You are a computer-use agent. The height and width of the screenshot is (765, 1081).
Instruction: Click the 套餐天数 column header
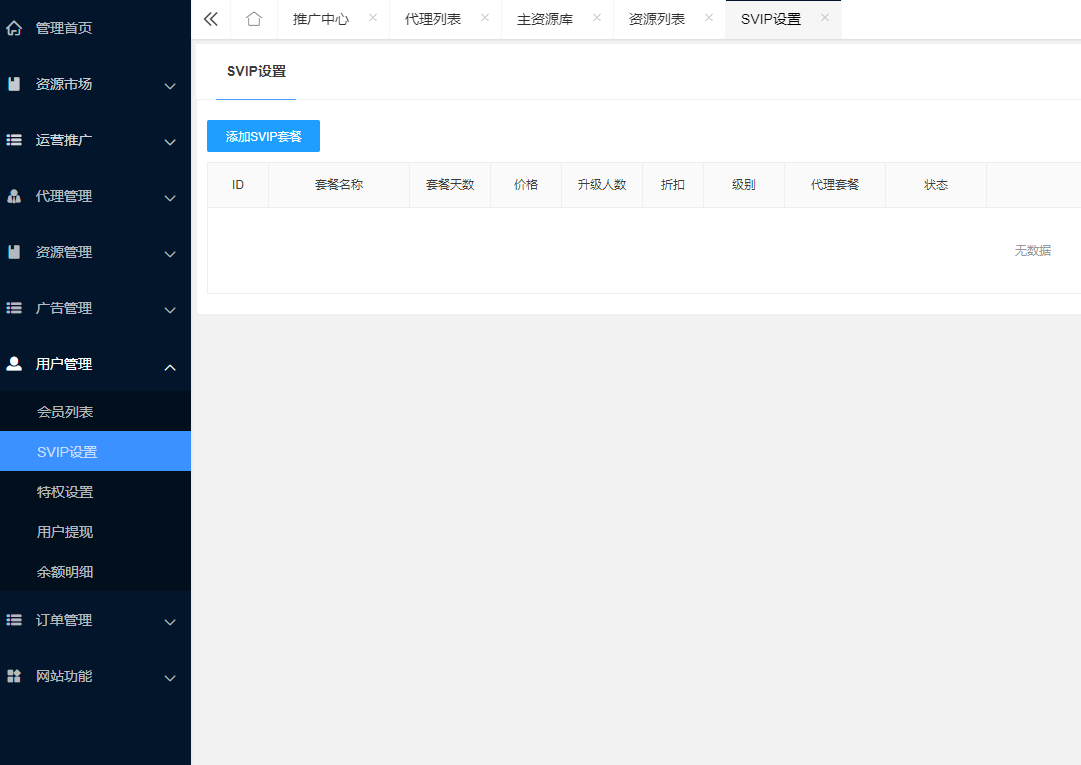[449, 185]
